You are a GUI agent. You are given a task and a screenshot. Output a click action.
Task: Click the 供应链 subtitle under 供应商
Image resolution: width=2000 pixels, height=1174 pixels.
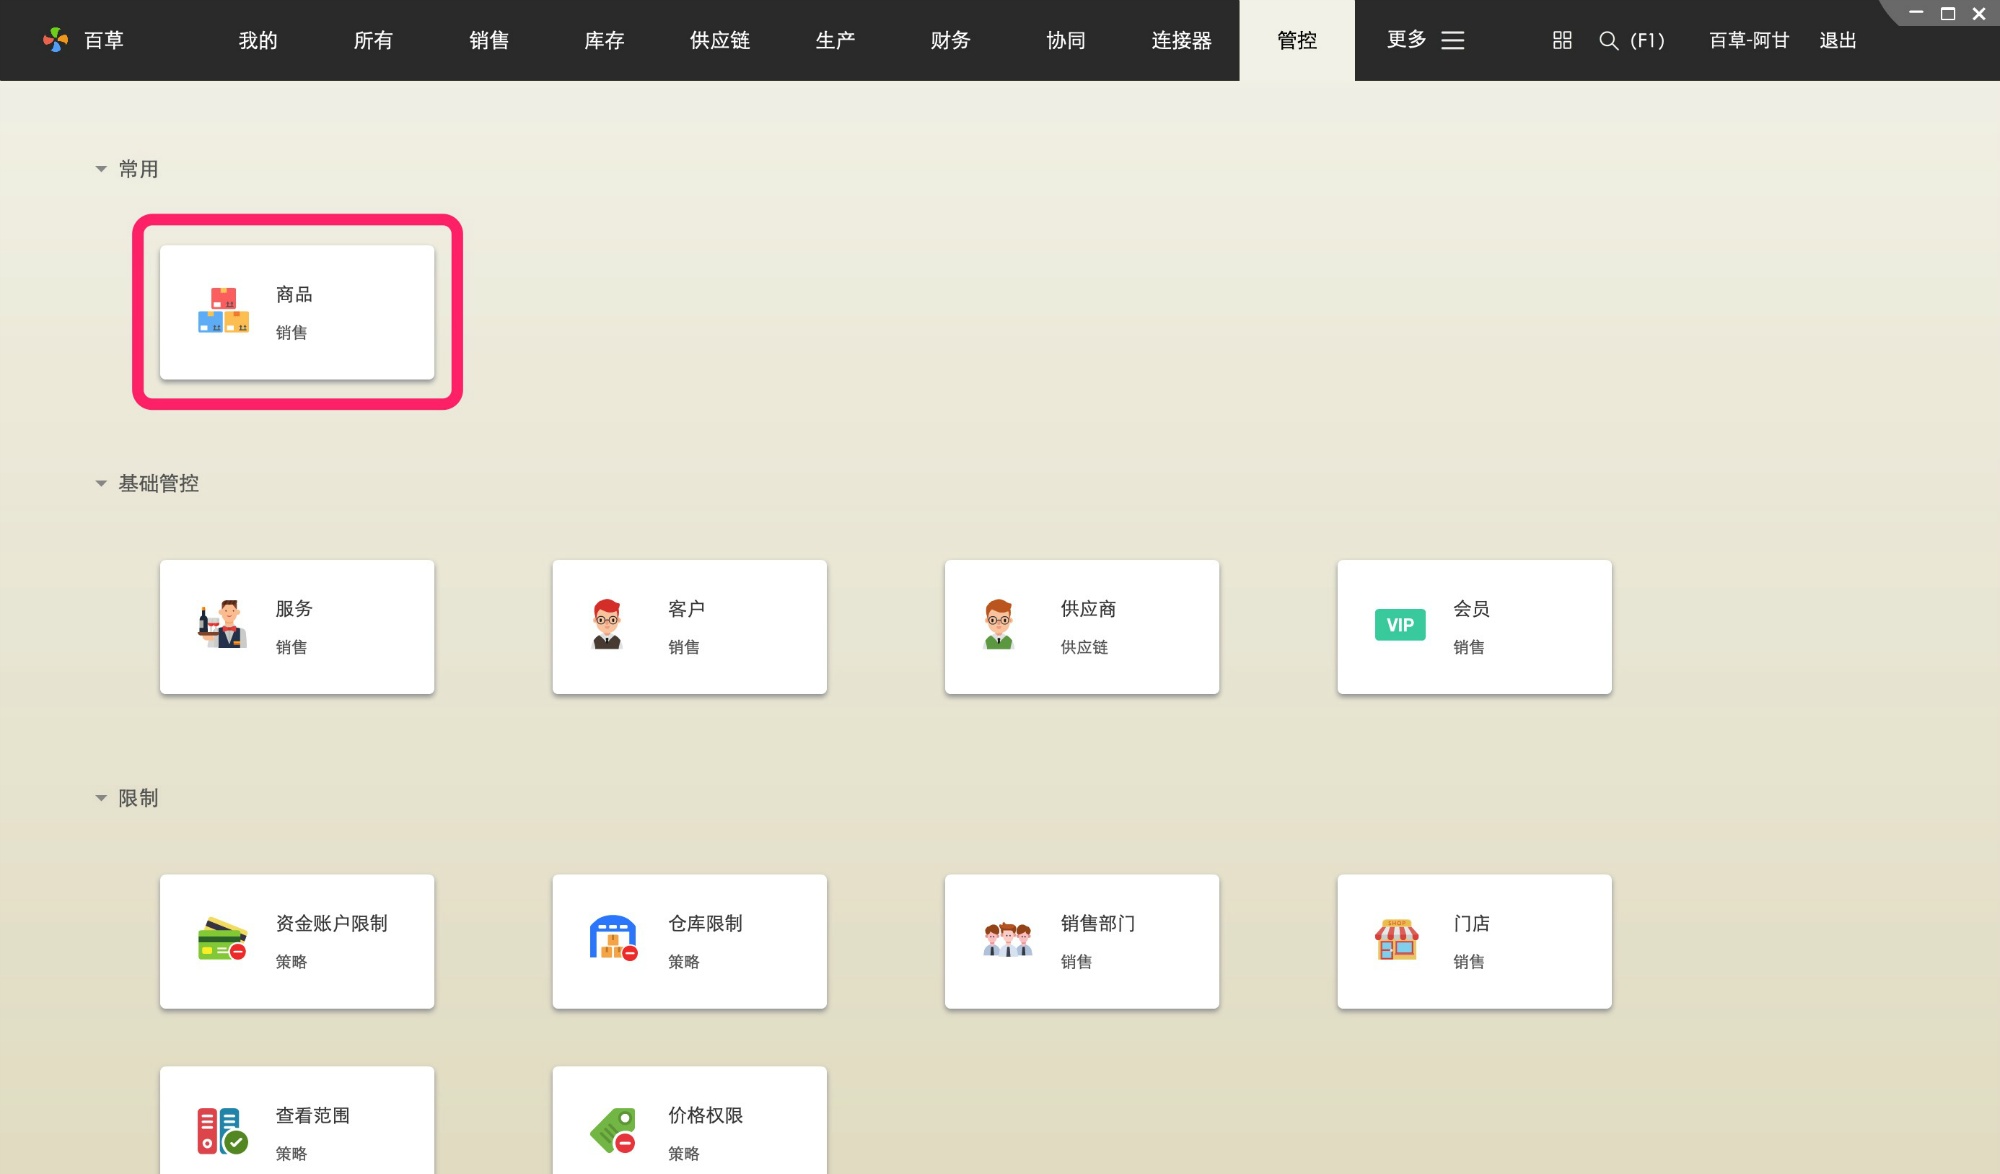tap(1084, 647)
